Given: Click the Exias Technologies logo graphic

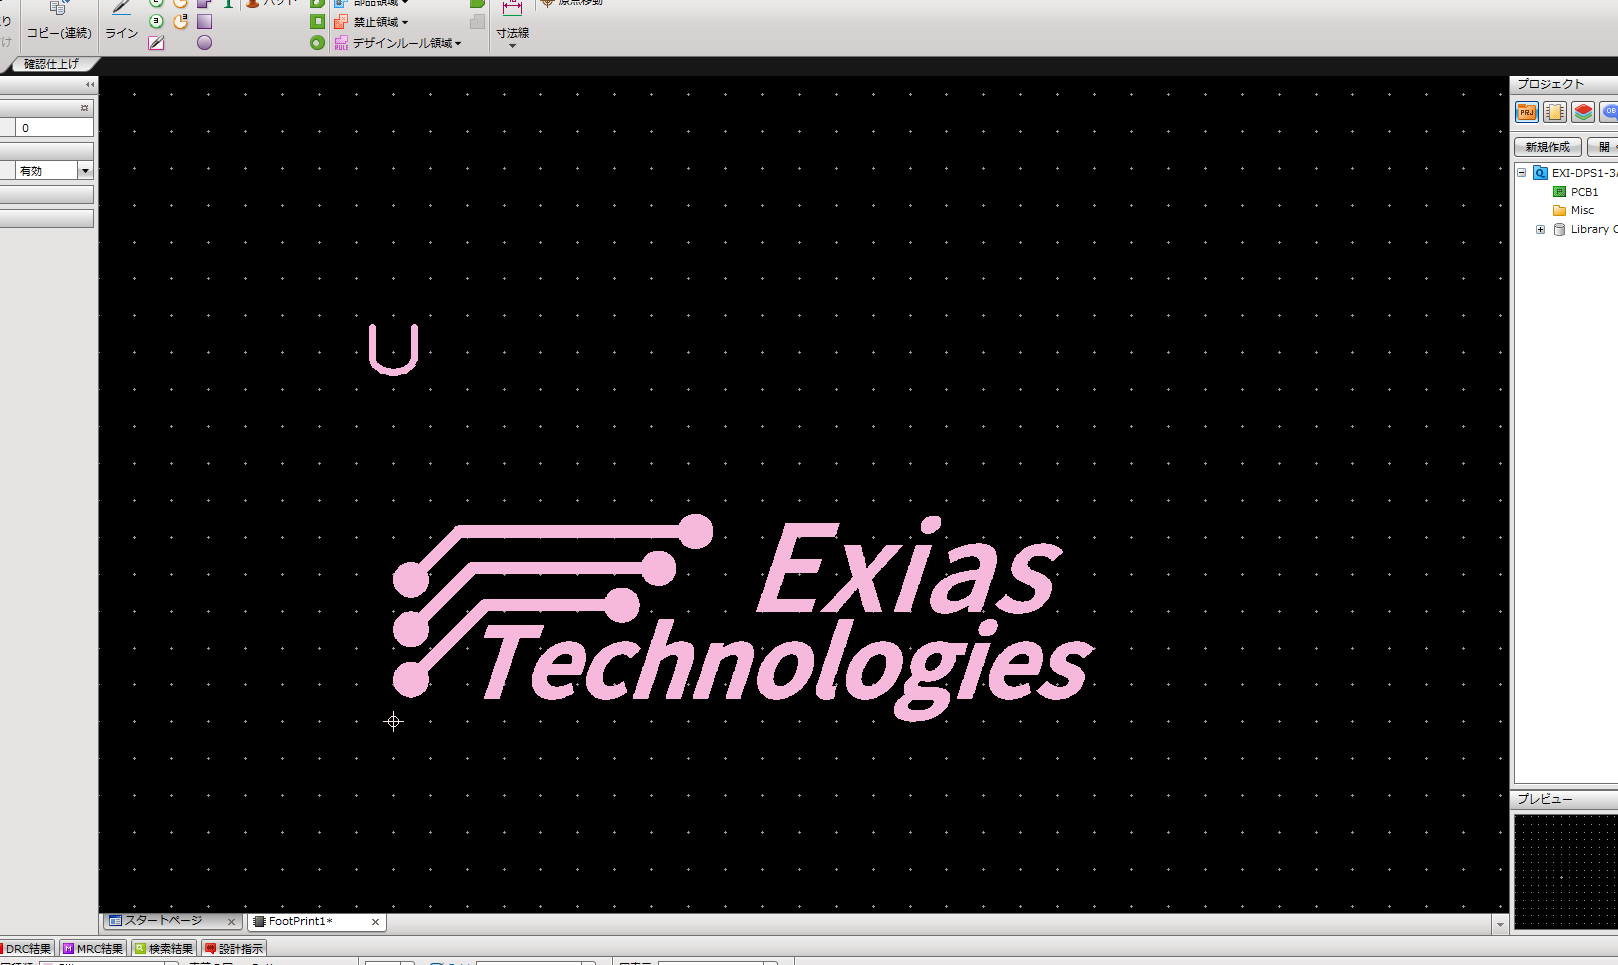Looking at the screenshot, I should (x=742, y=617).
